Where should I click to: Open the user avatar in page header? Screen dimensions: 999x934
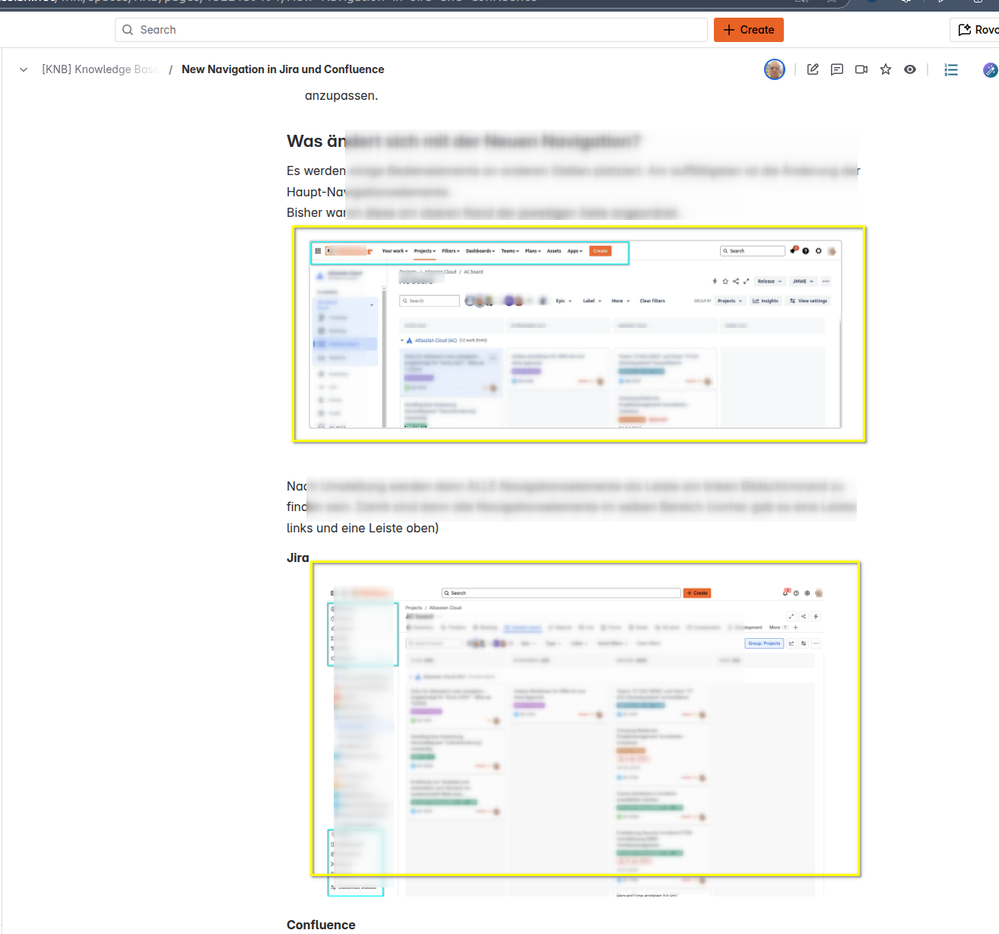(775, 69)
